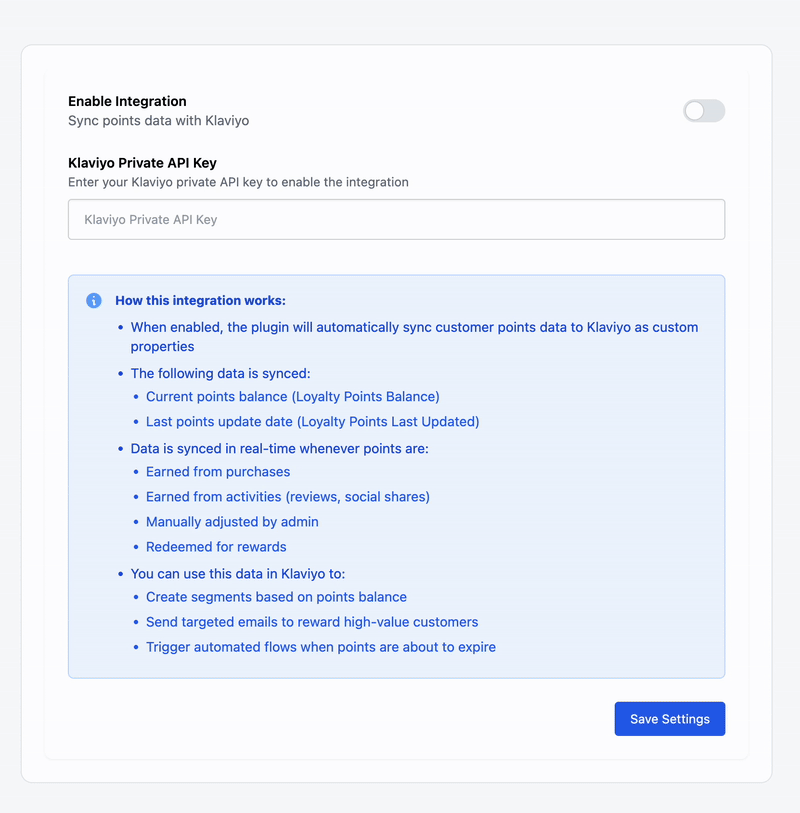Click the blue info icon in the notice box
This screenshot has height=813, width=800.
click(x=94, y=300)
